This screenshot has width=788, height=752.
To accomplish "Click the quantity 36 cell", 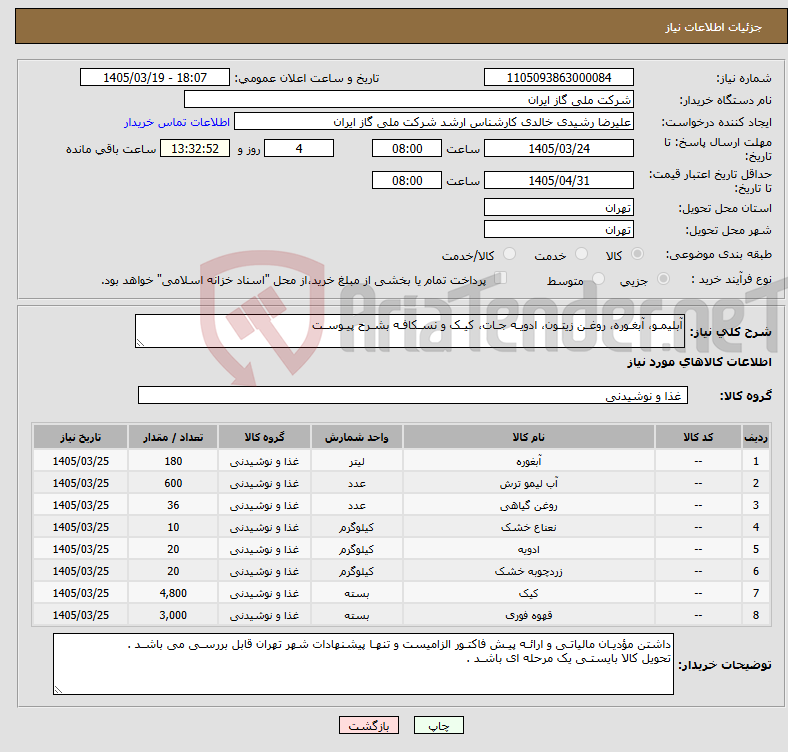I will coord(173,505).
